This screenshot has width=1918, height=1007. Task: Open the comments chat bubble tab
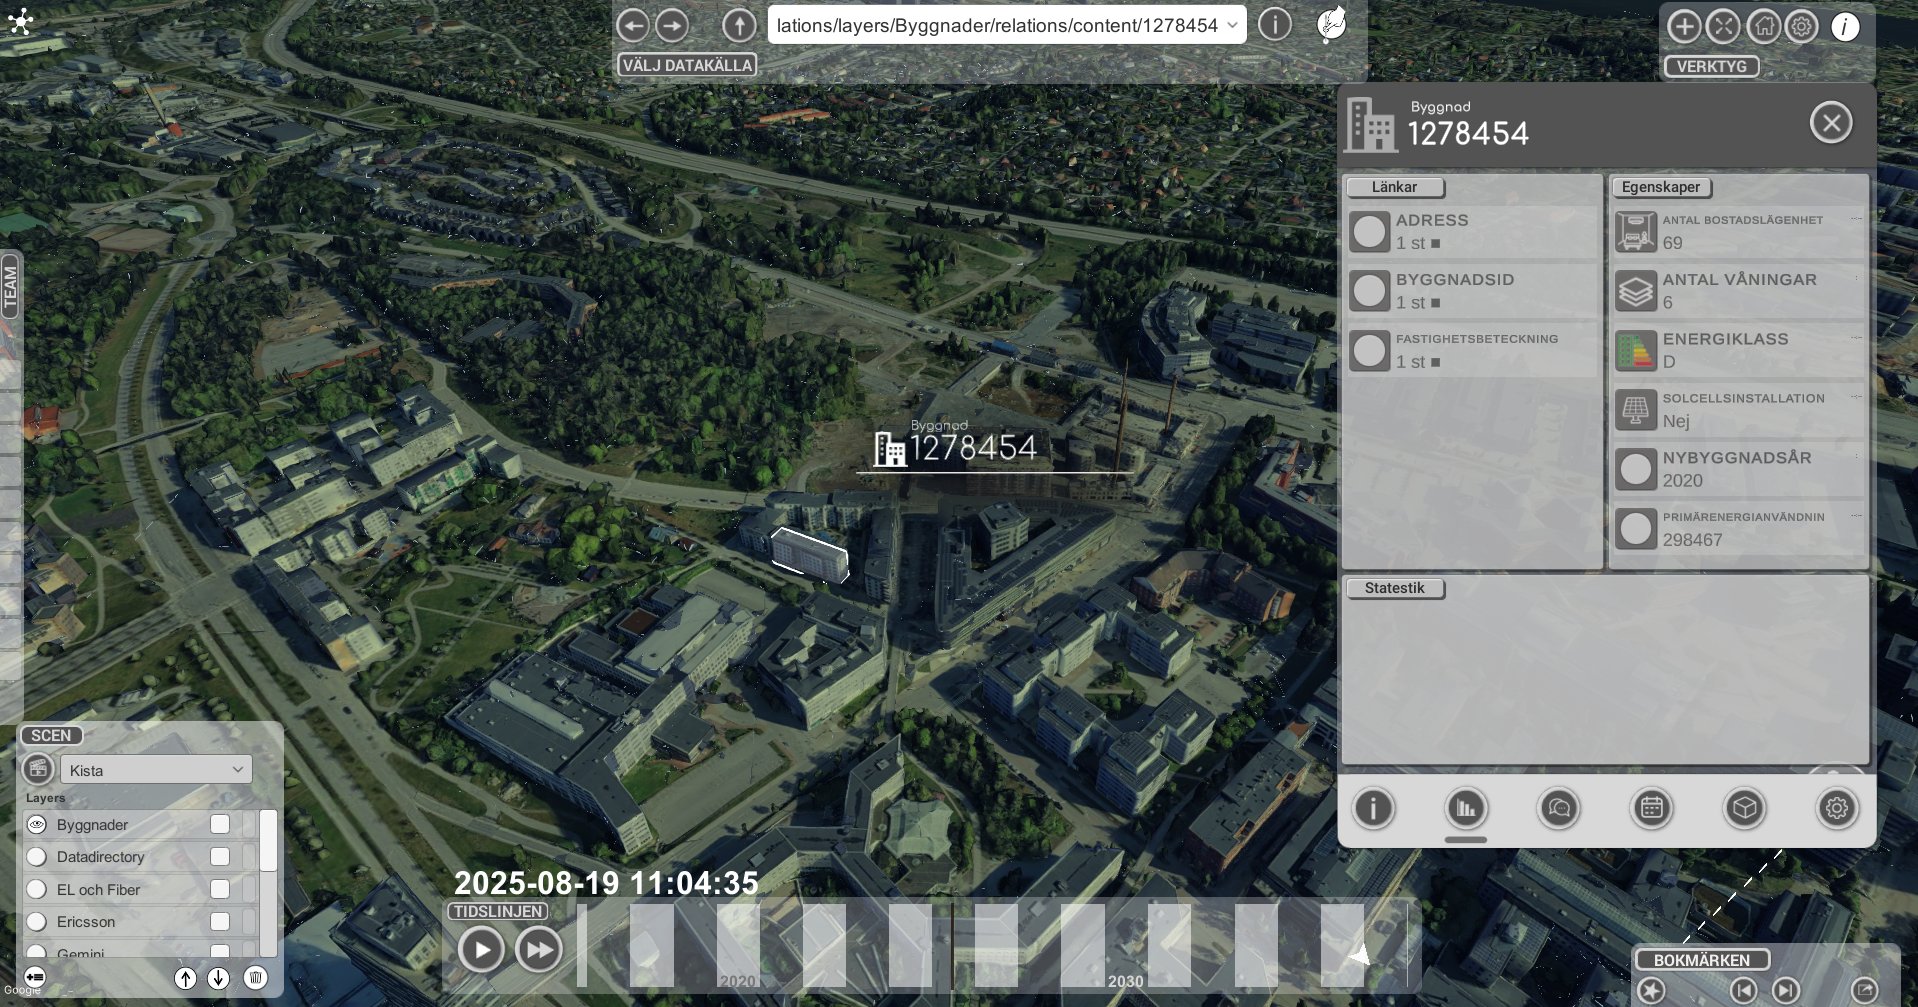point(1559,808)
